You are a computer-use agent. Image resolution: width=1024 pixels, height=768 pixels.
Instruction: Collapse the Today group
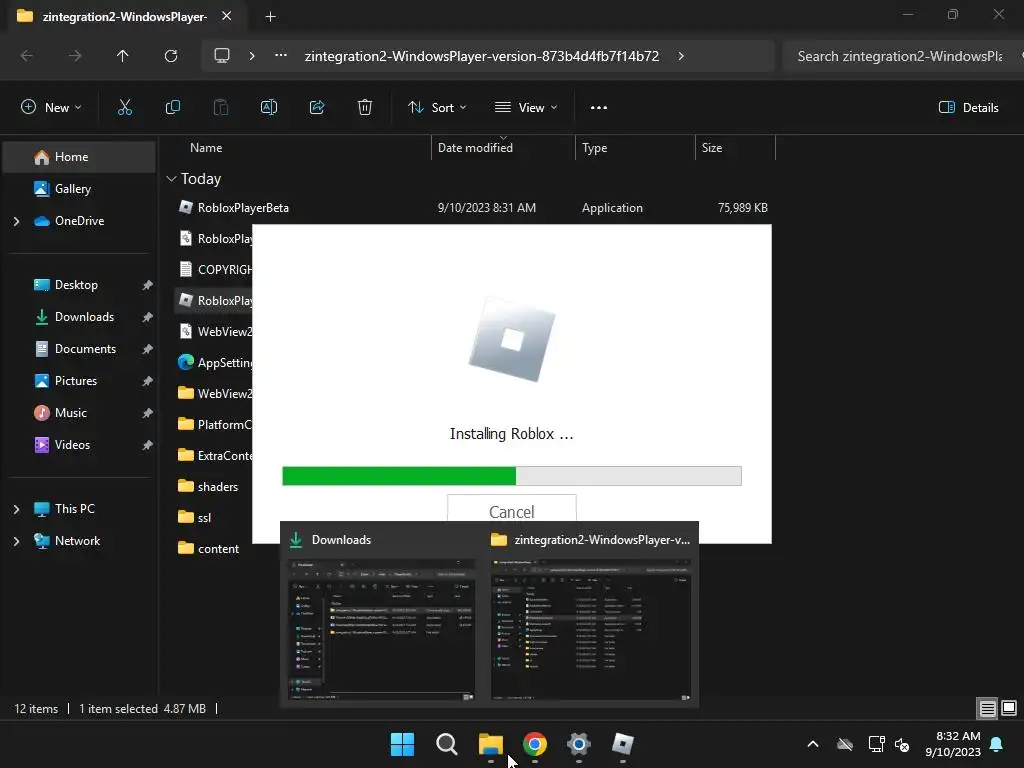point(172,179)
